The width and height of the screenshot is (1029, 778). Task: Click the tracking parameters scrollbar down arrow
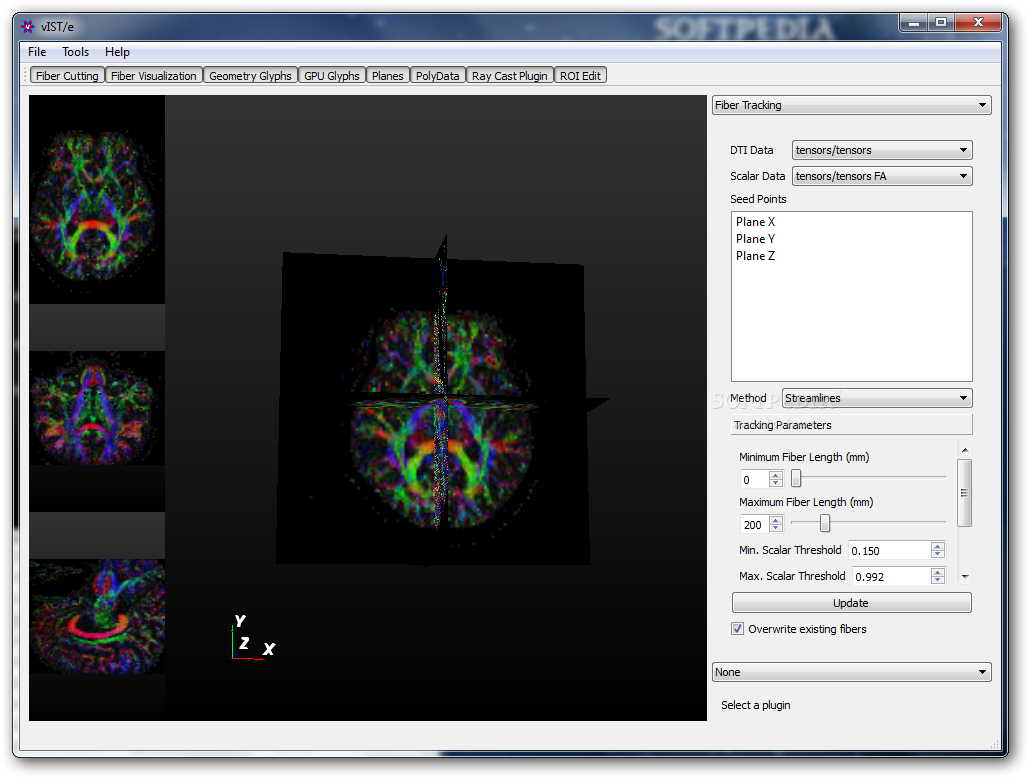tap(965, 577)
